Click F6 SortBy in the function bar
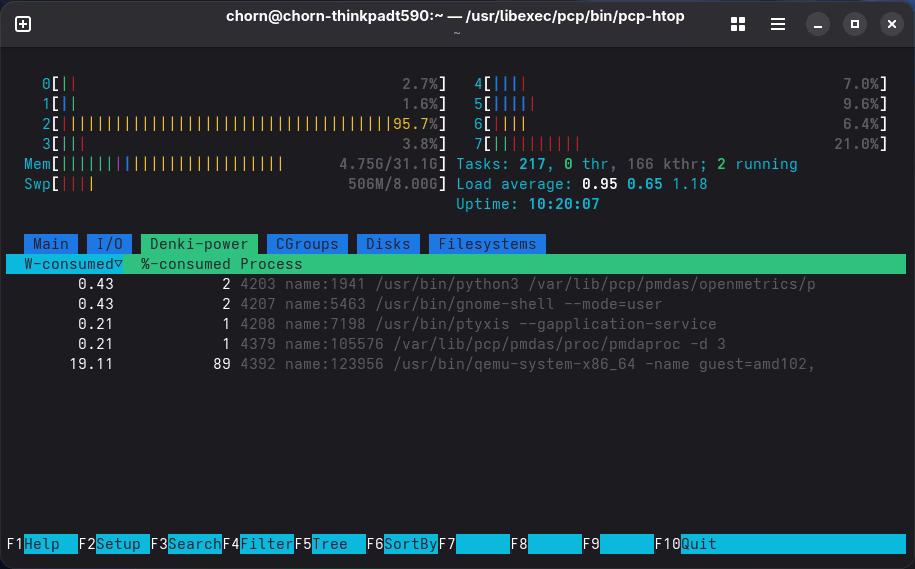This screenshot has width=915, height=569. [402, 544]
